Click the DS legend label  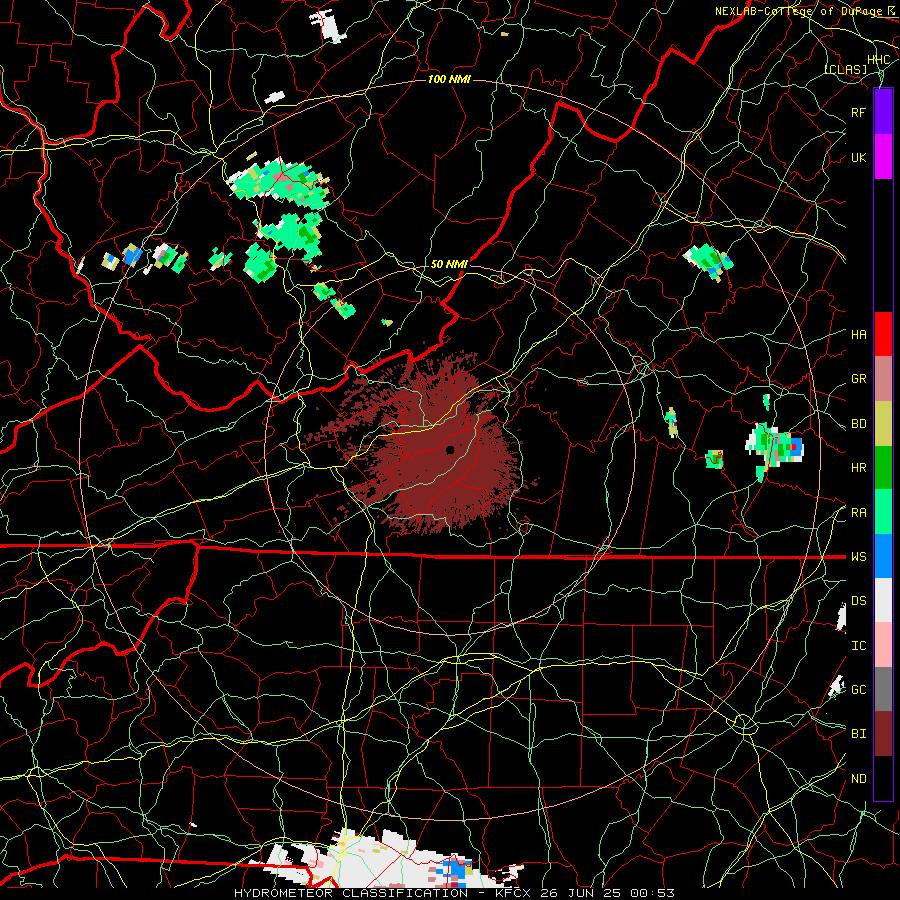tap(858, 601)
